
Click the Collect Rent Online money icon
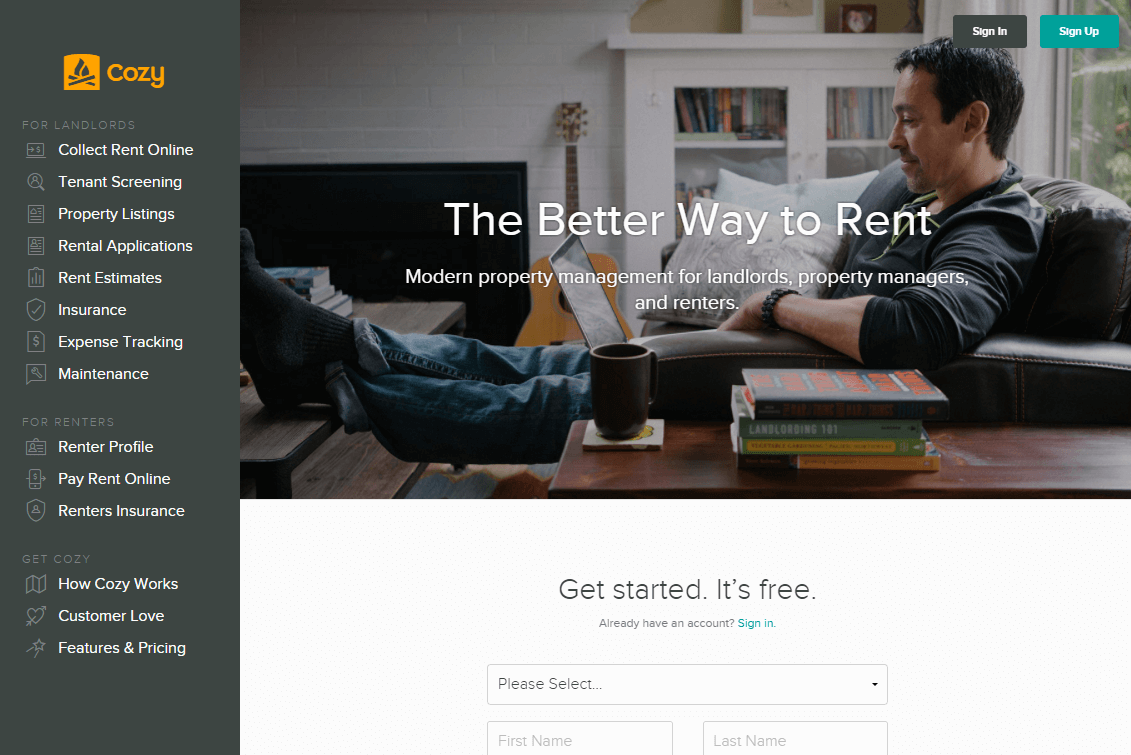35,150
